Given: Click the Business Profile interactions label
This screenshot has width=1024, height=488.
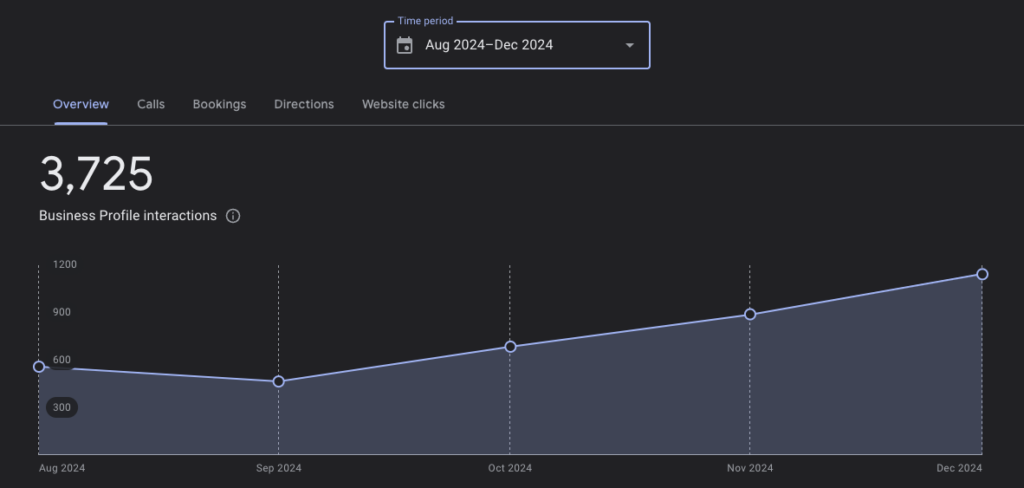Looking at the screenshot, I should click(127, 216).
